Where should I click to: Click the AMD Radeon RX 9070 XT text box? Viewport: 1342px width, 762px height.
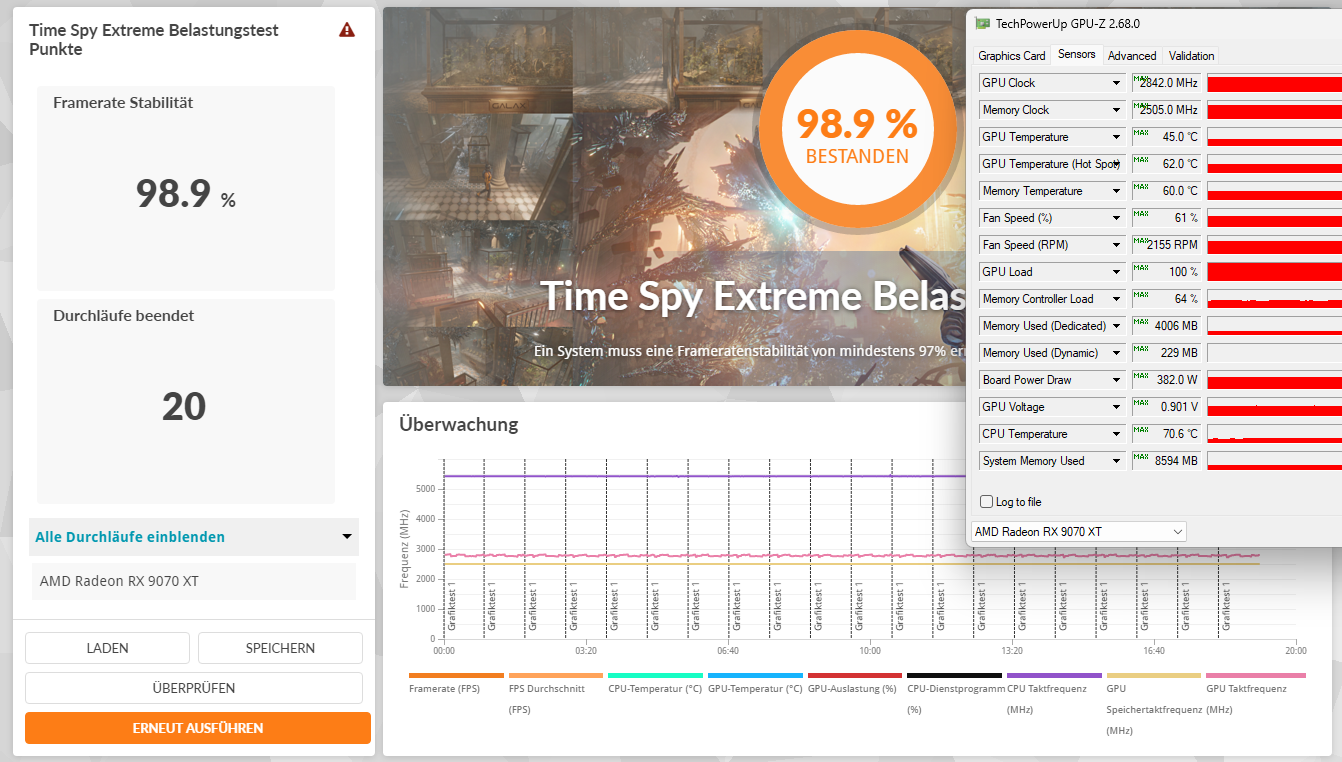194,581
